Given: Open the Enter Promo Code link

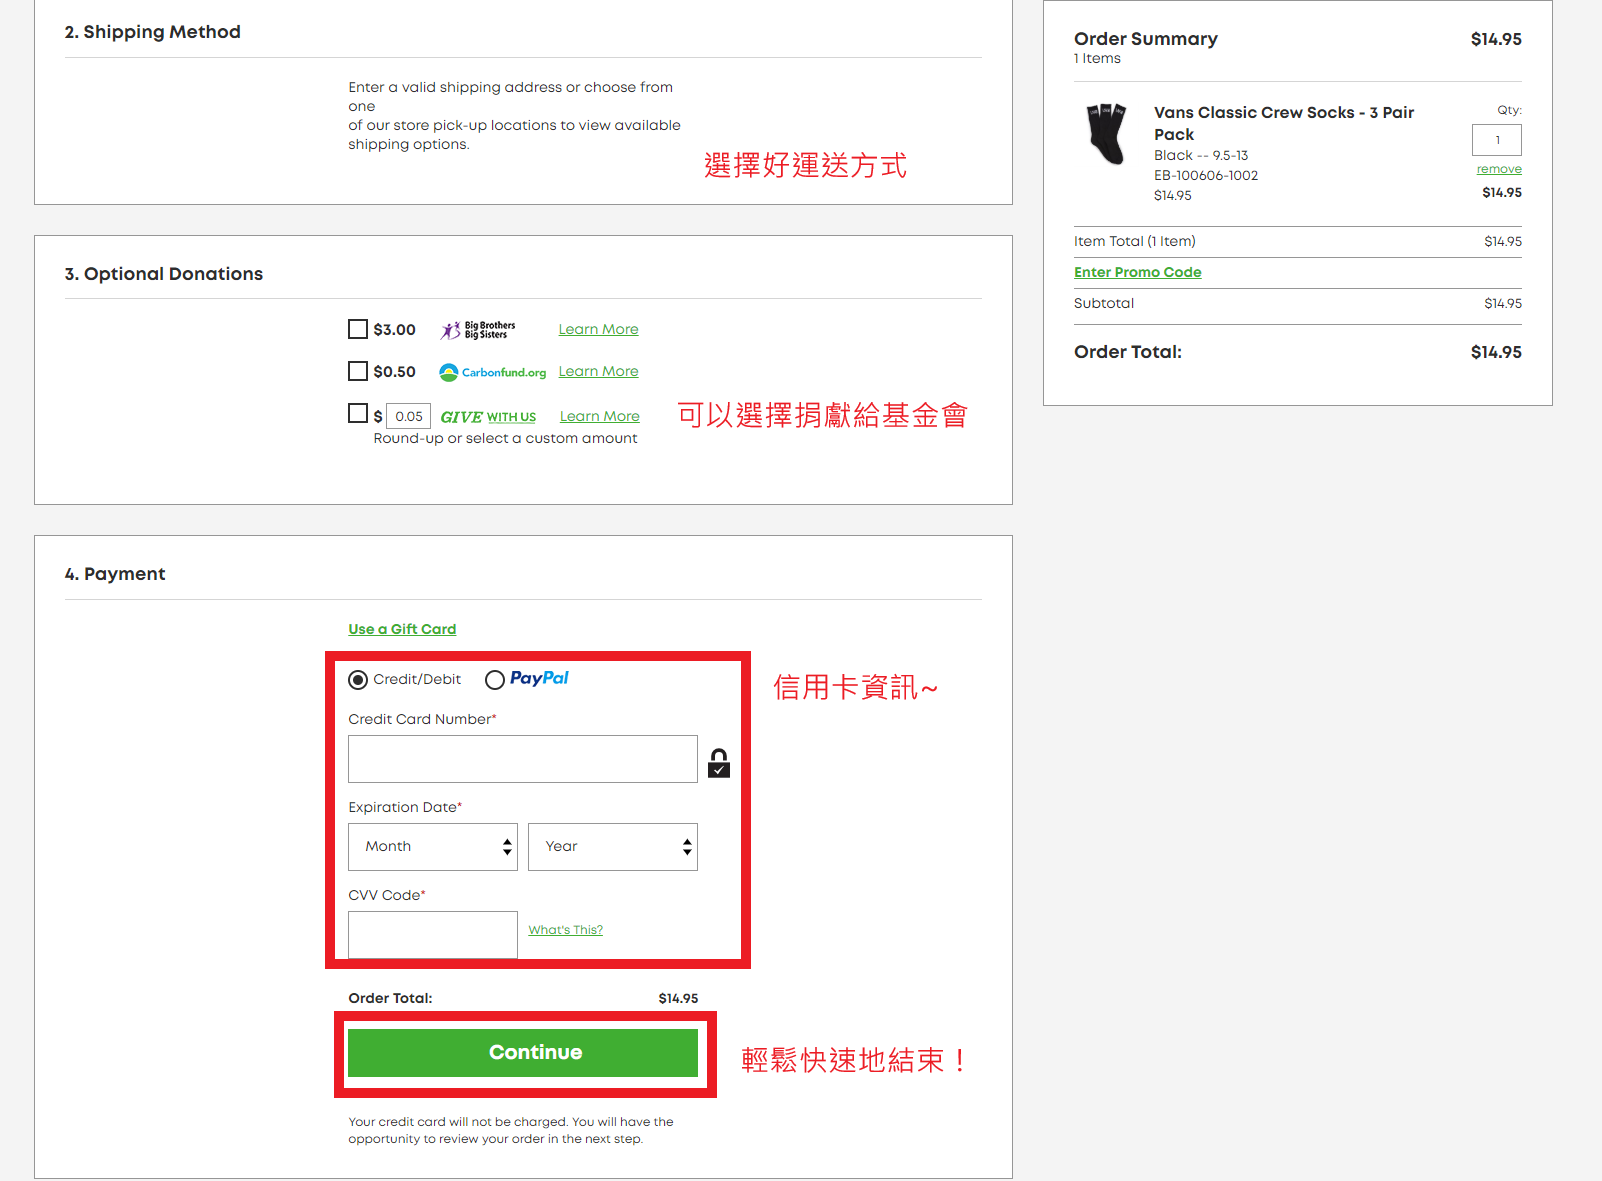Looking at the screenshot, I should point(1137,272).
